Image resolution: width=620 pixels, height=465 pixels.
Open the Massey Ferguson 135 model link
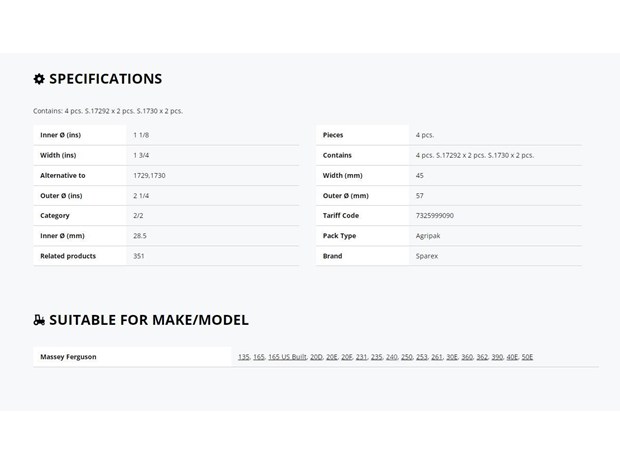pos(244,357)
